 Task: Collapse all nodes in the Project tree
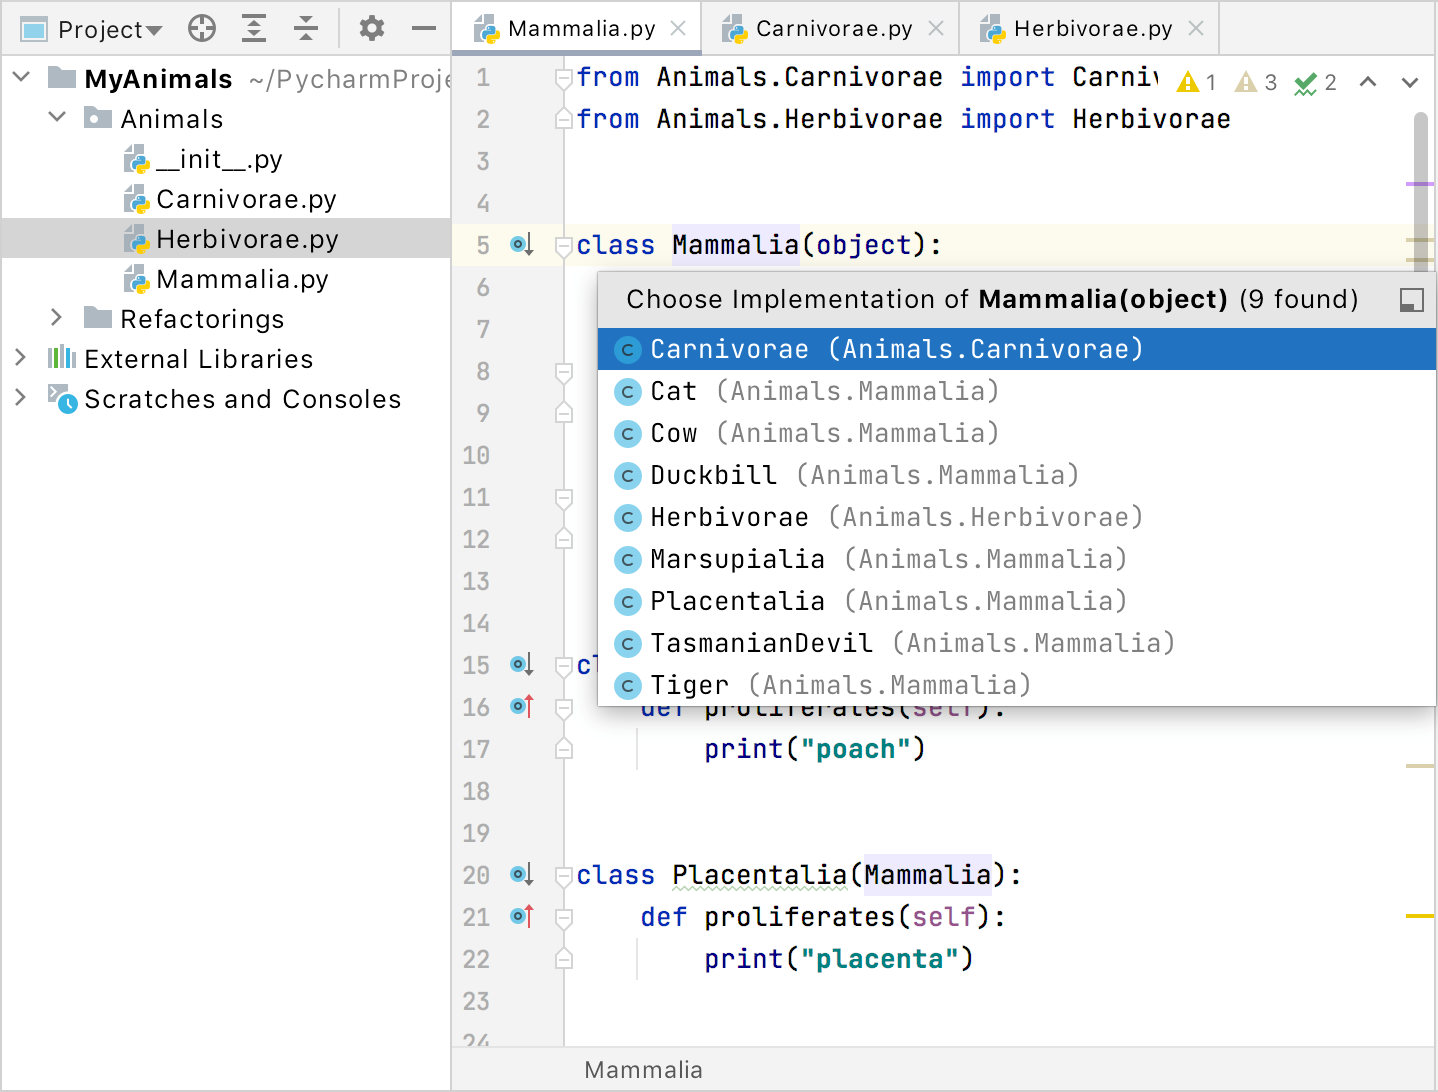pos(305,28)
